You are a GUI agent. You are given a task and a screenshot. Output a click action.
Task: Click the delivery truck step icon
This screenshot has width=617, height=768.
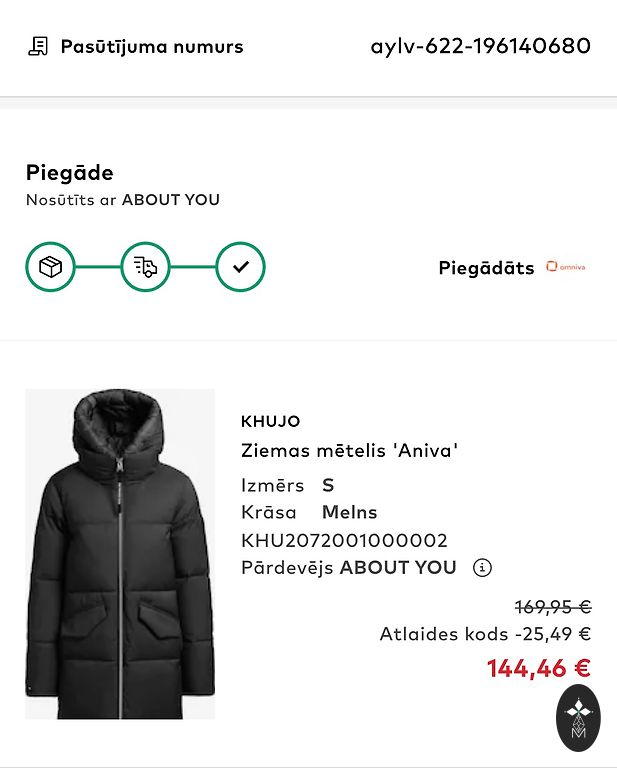tap(145, 267)
